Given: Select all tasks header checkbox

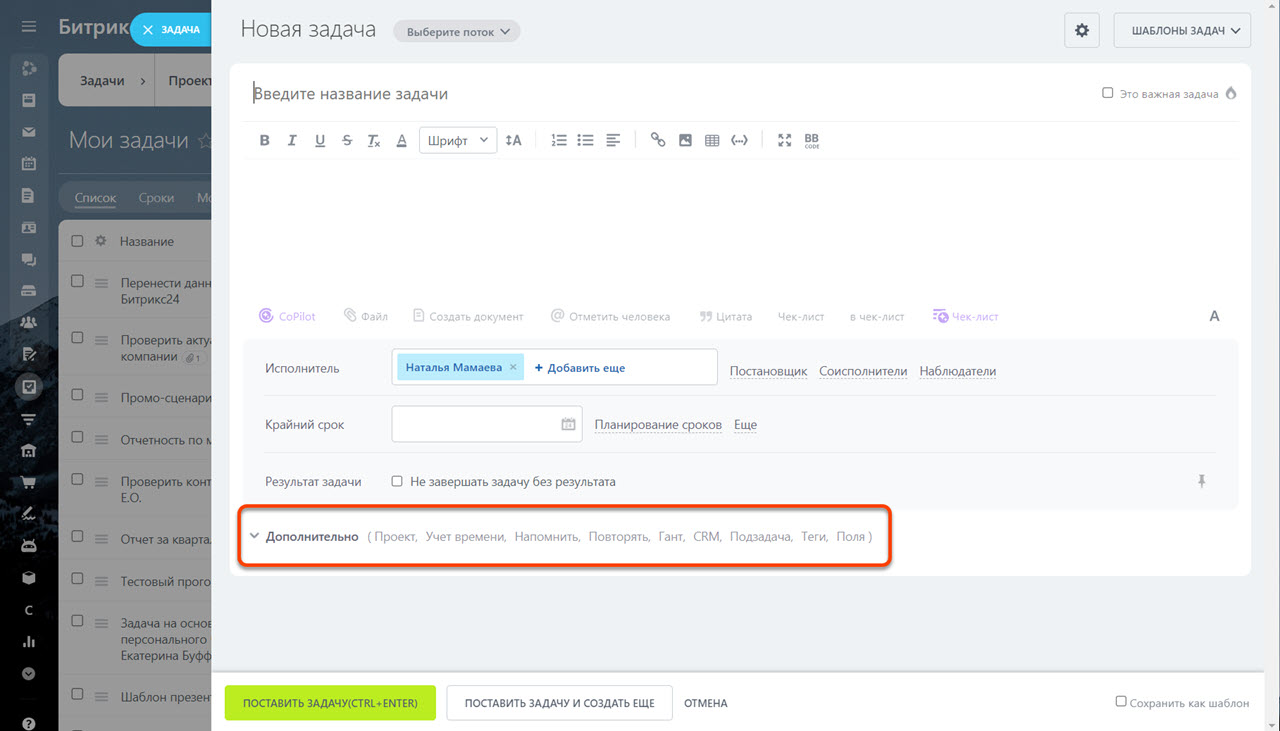Looking at the screenshot, I should (x=77, y=240).
